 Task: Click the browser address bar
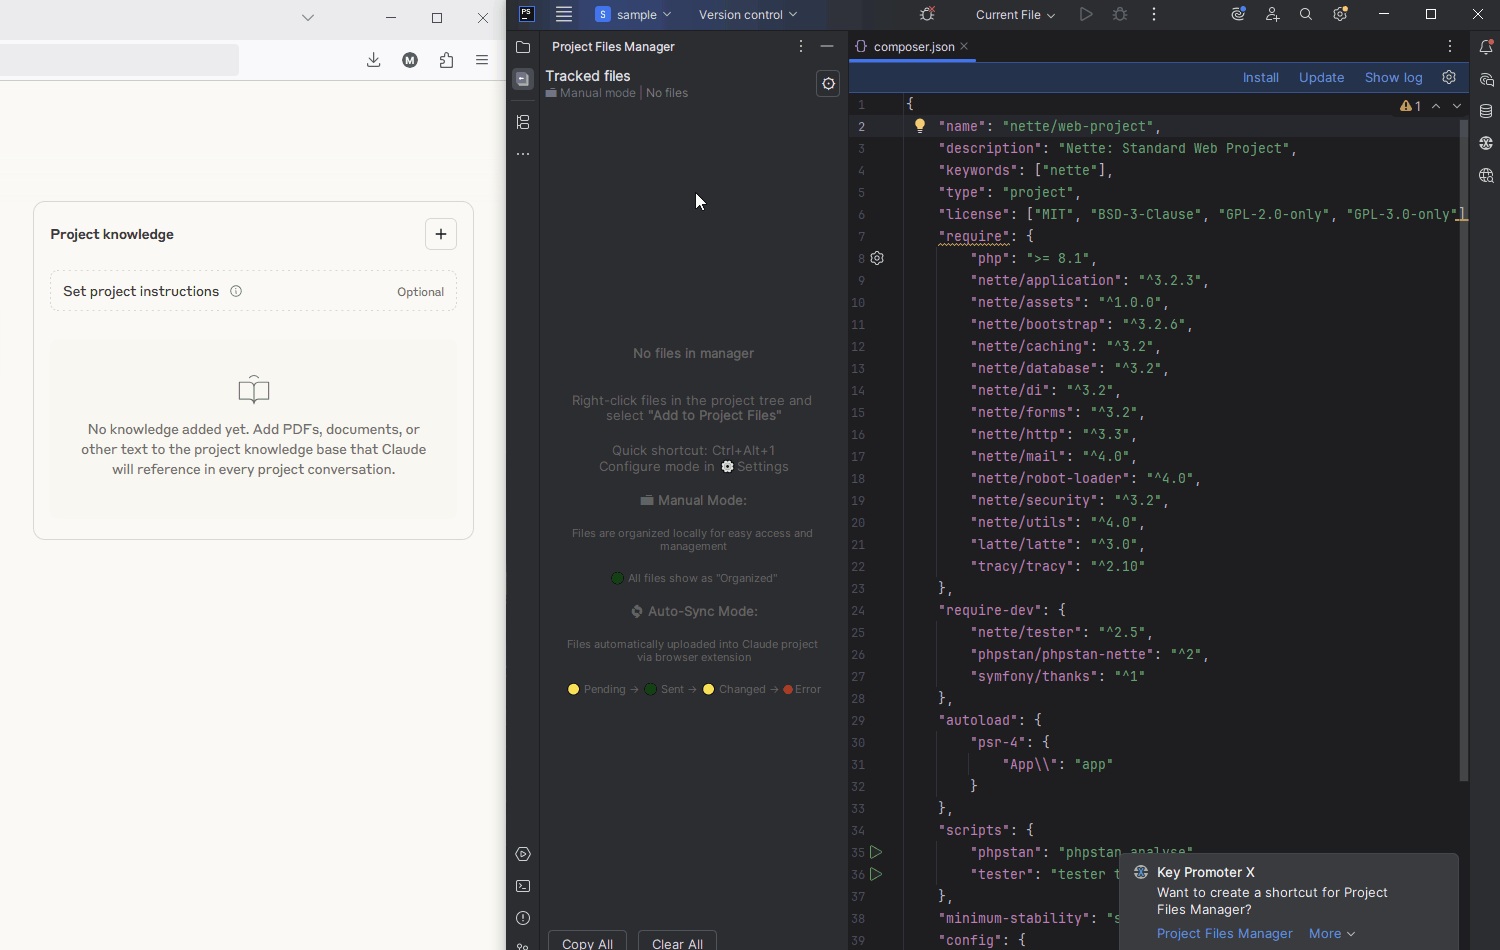(119, 60)
